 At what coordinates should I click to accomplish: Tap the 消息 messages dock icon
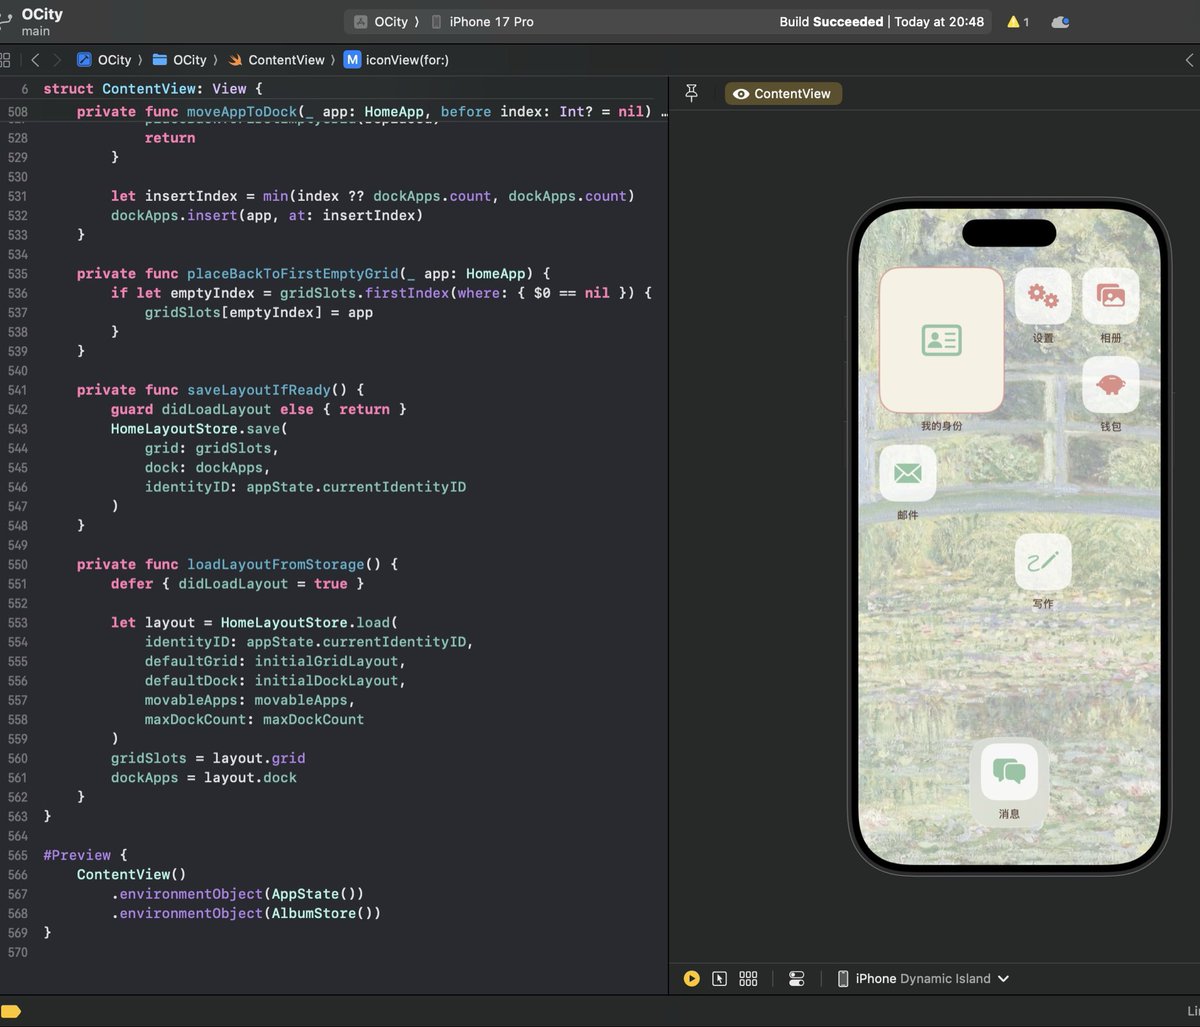[x=1009, y=771]
